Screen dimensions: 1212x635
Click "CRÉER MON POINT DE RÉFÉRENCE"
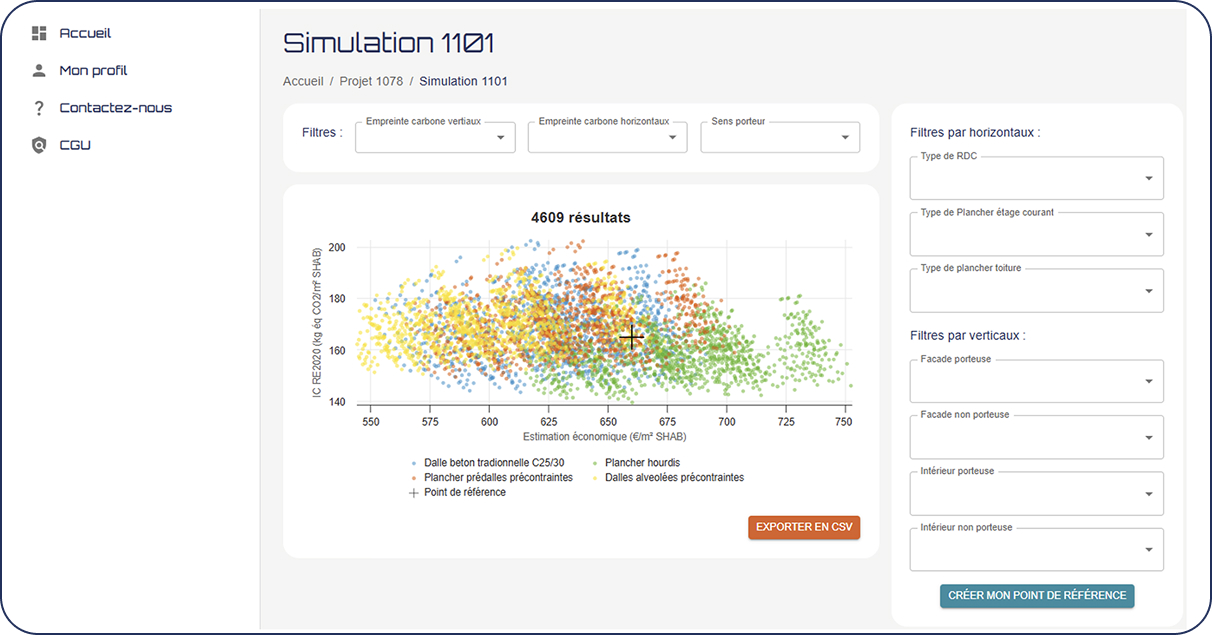click(1036, 595)
